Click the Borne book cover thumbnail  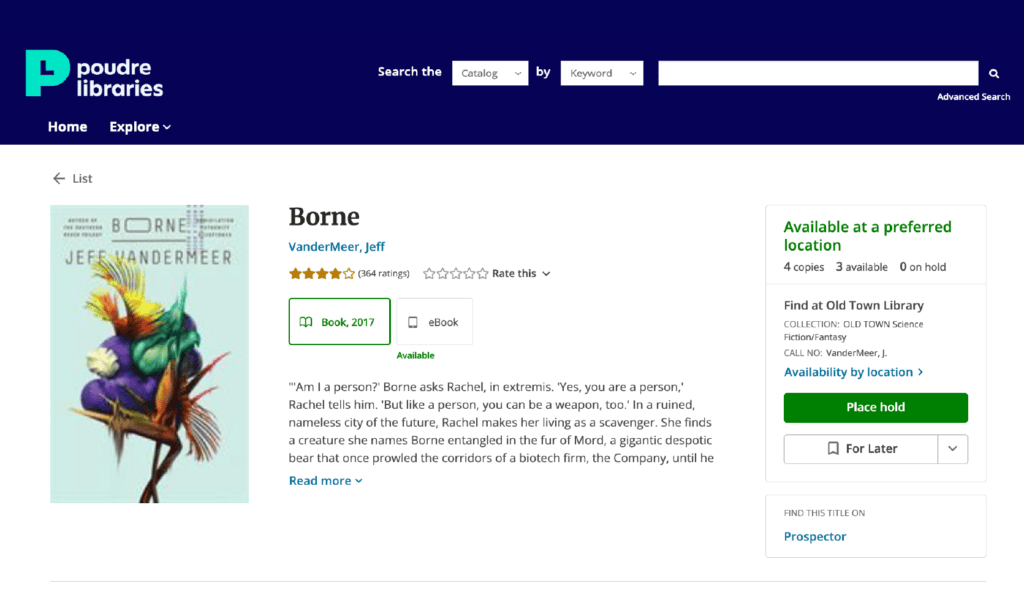149,353
